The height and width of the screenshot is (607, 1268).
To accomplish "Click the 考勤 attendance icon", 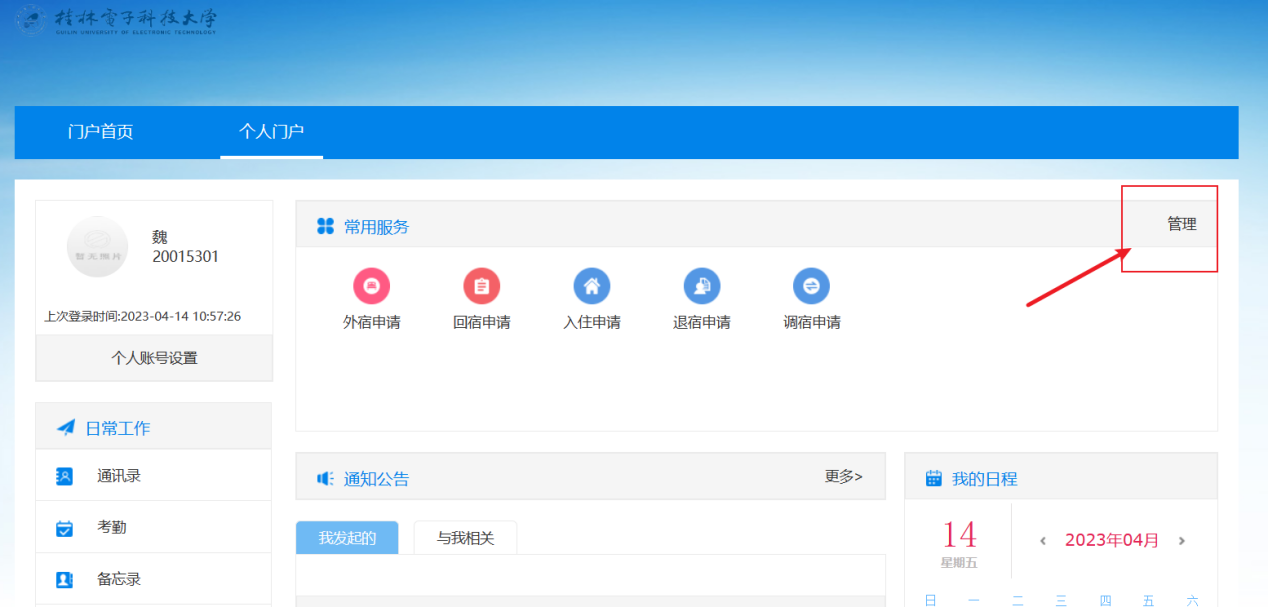I will [65, 528].
